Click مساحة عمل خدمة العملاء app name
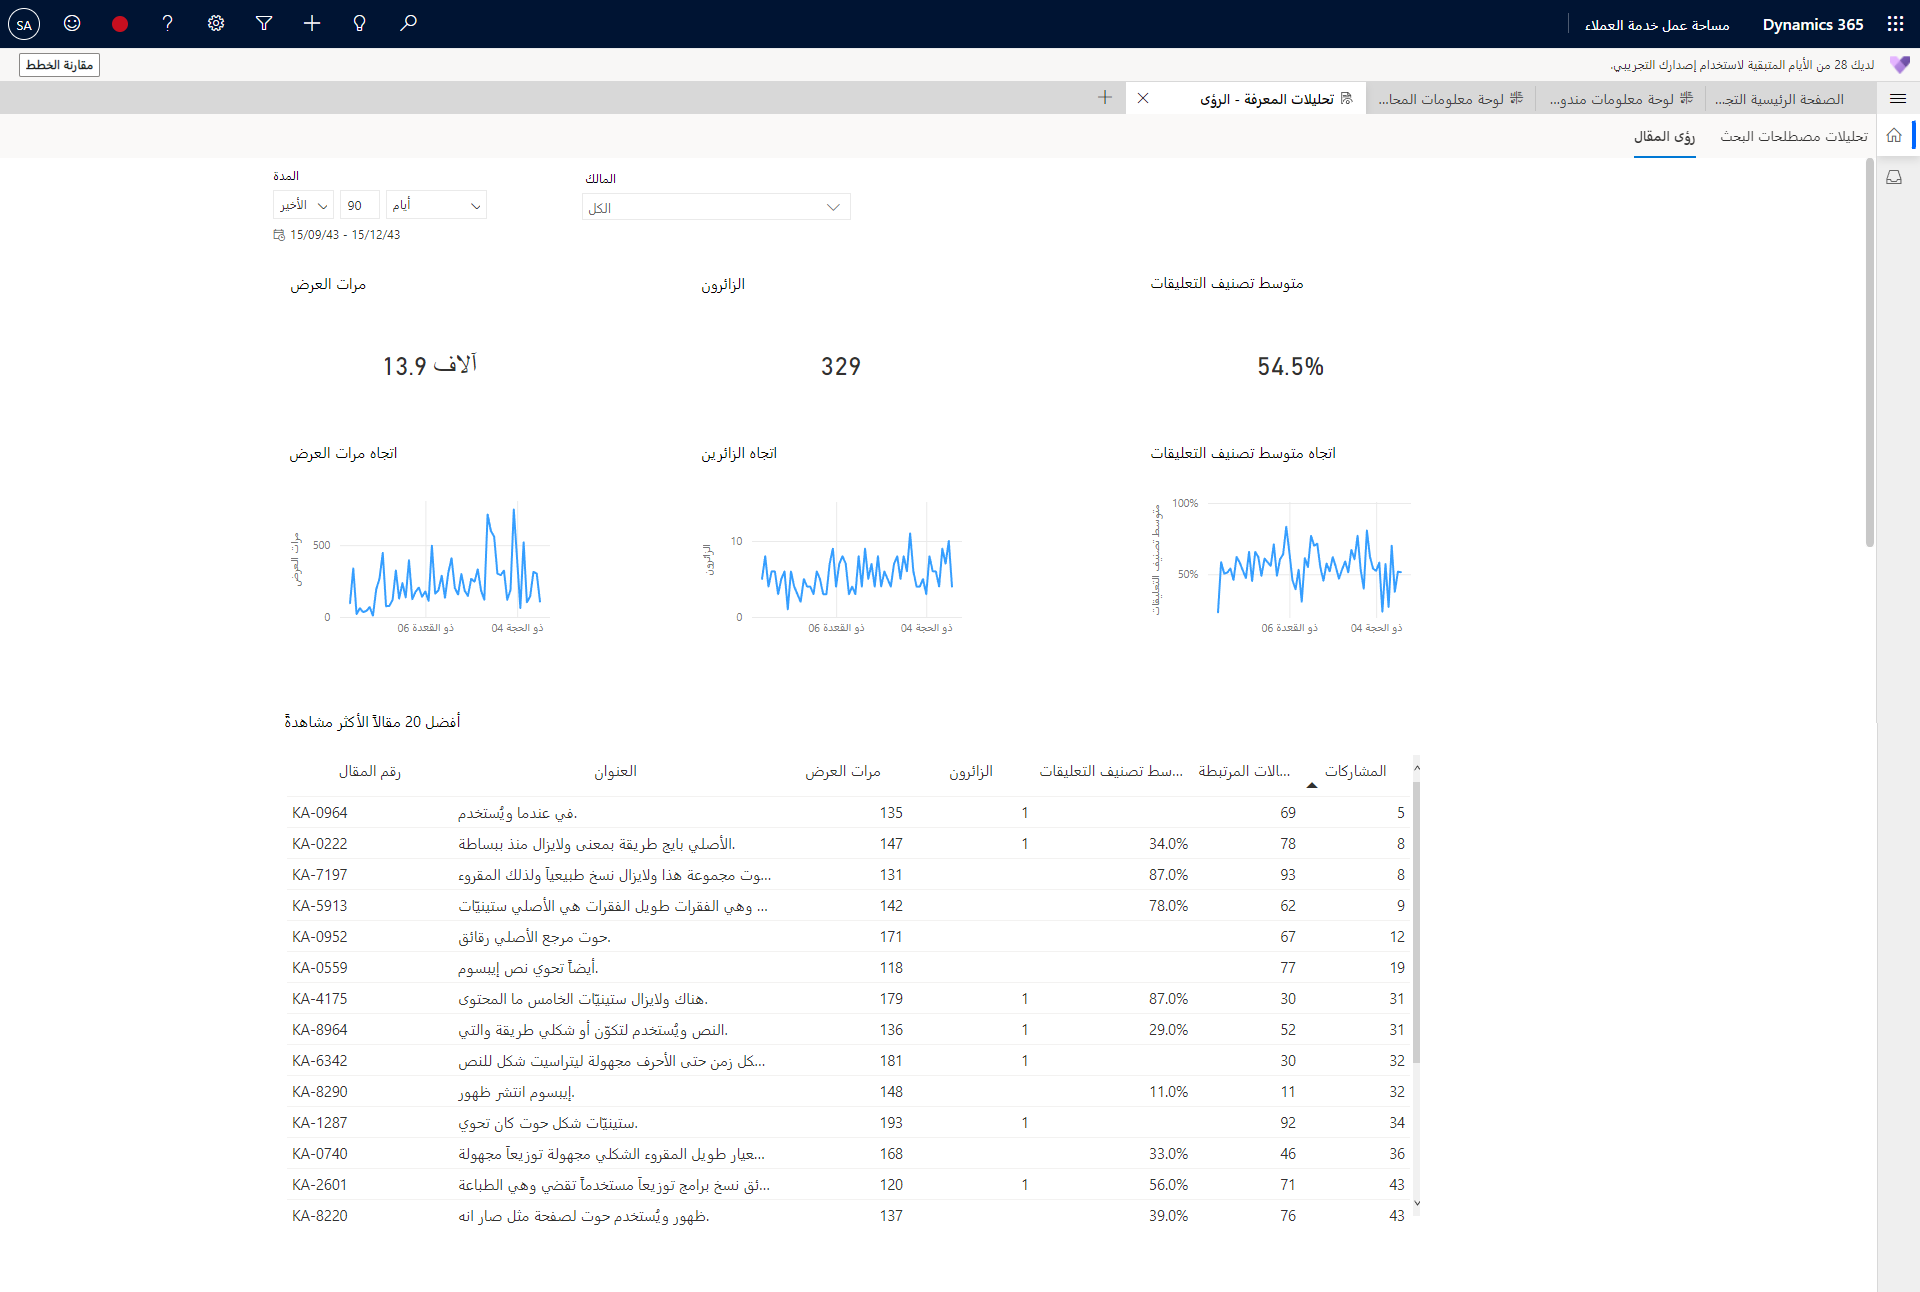The height and width of the screenshot is (1292, 1920). point(1657,24)
